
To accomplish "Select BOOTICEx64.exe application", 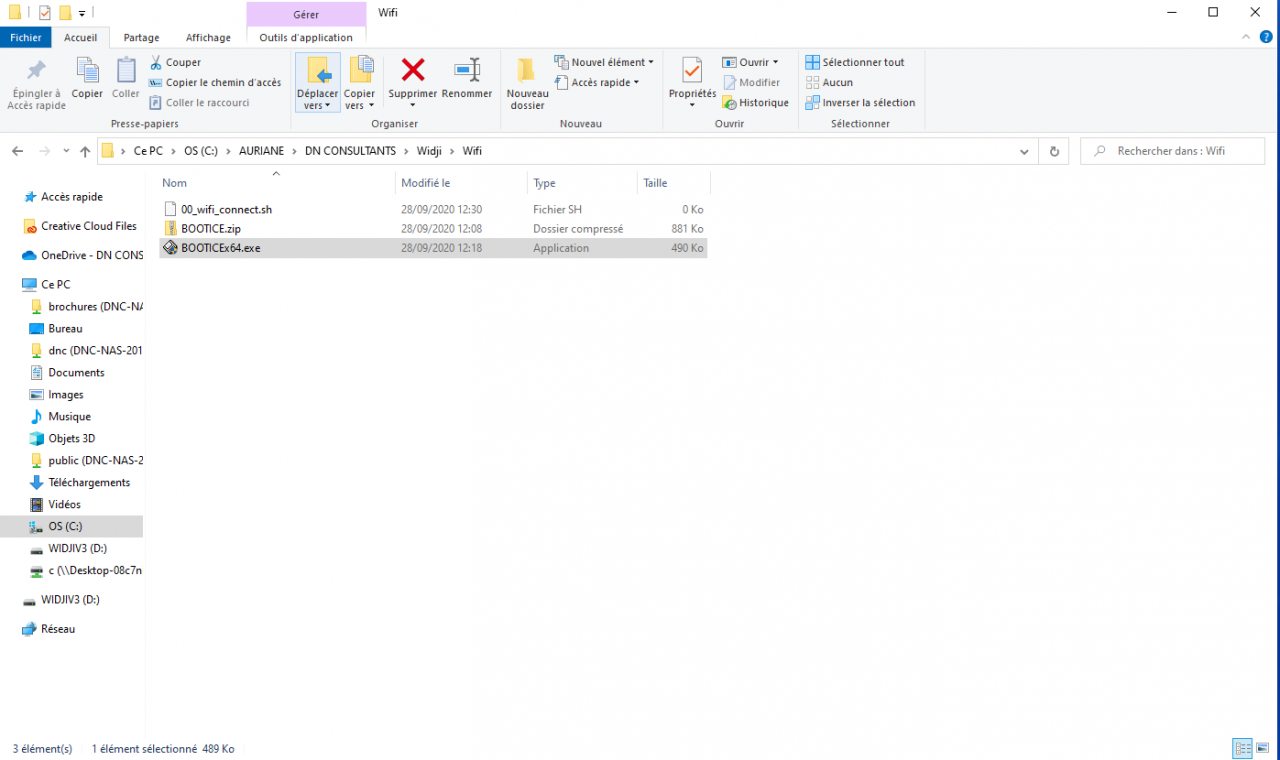I will tap(433, 248).
